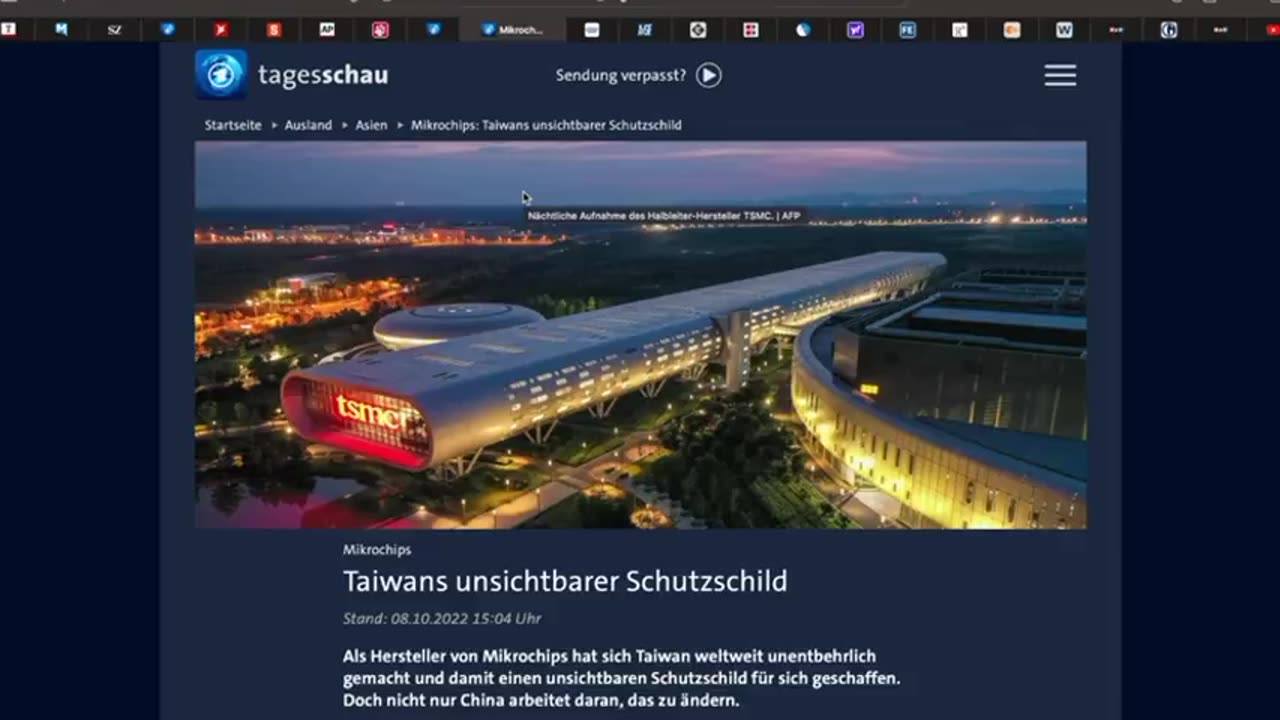Screen dimensions: 1280x720
Task: Switch to the blue FE browser tab
Action: click(907, 30)
